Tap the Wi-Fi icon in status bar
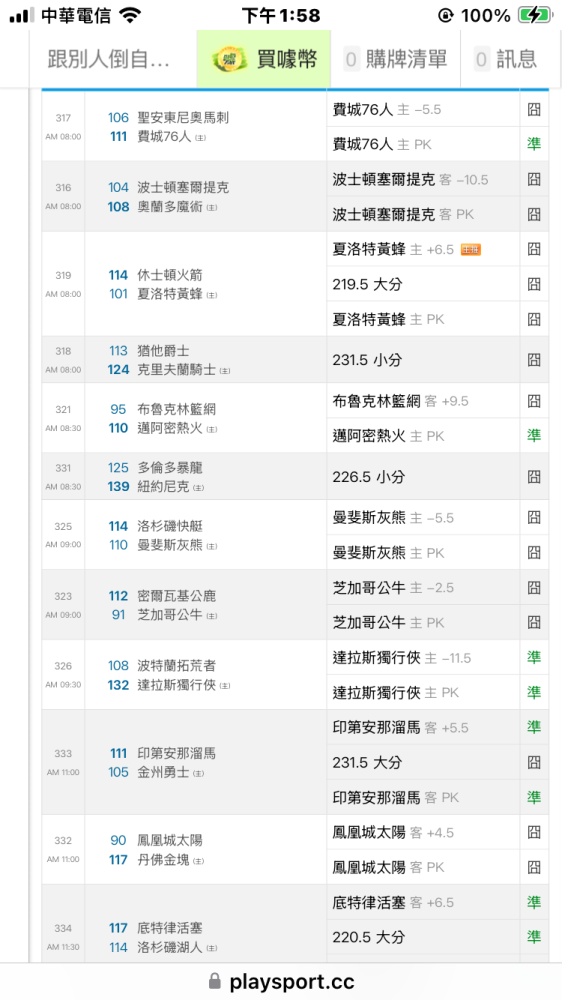Screen dimensions: 562x1000 (129, 15)
